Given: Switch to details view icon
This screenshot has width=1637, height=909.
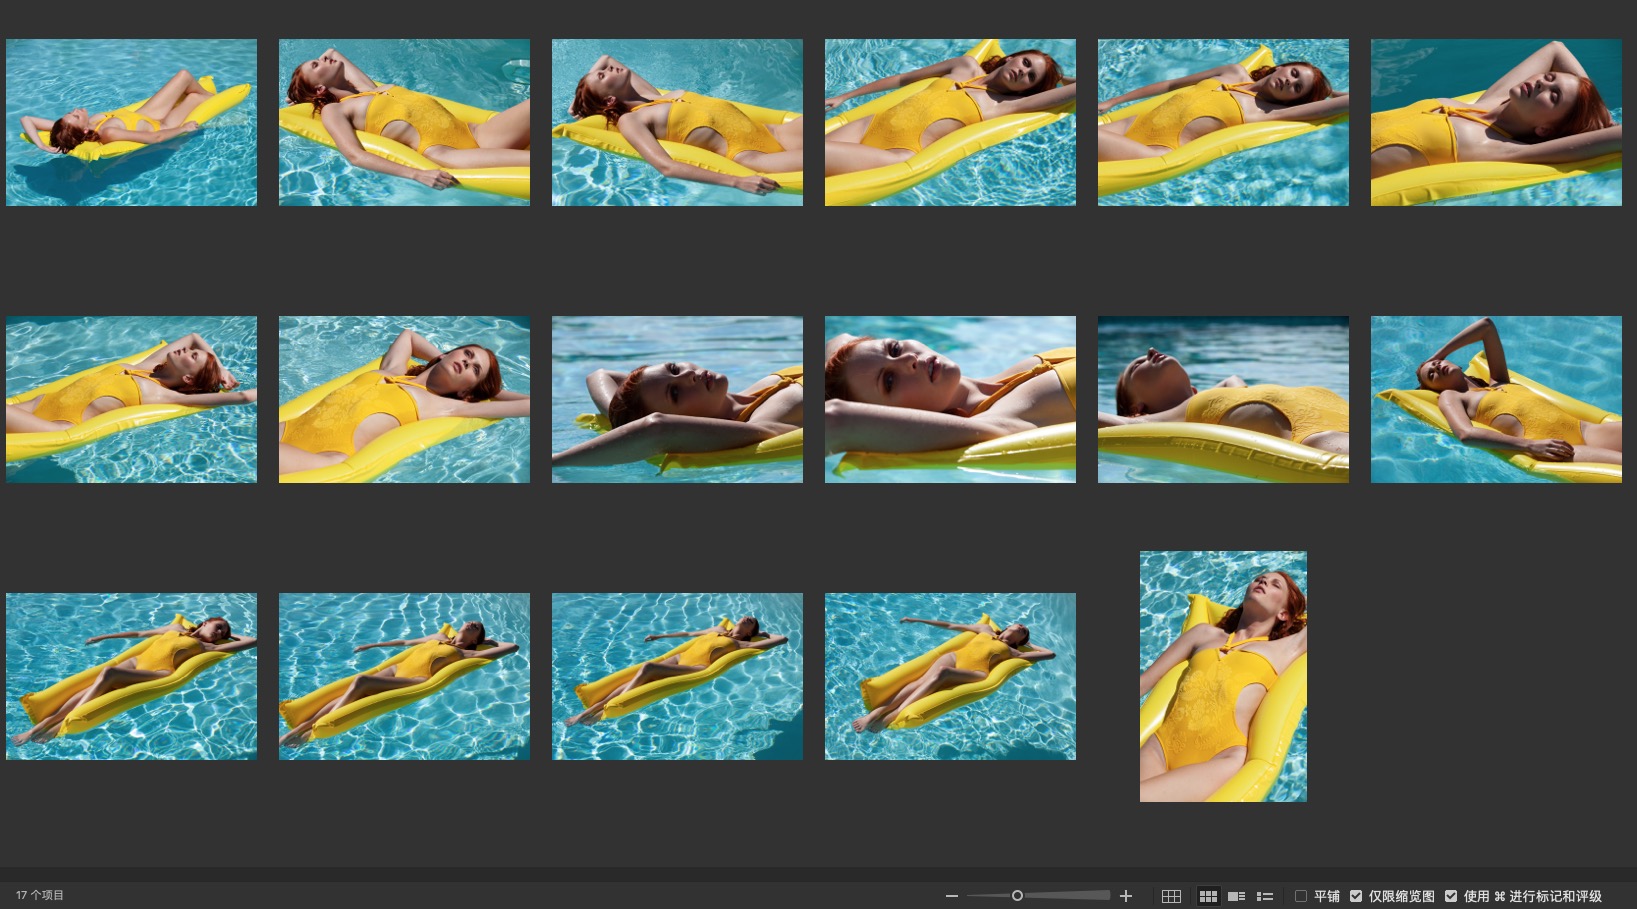Looking at the screenshot, I should [x=1237, y=896].
